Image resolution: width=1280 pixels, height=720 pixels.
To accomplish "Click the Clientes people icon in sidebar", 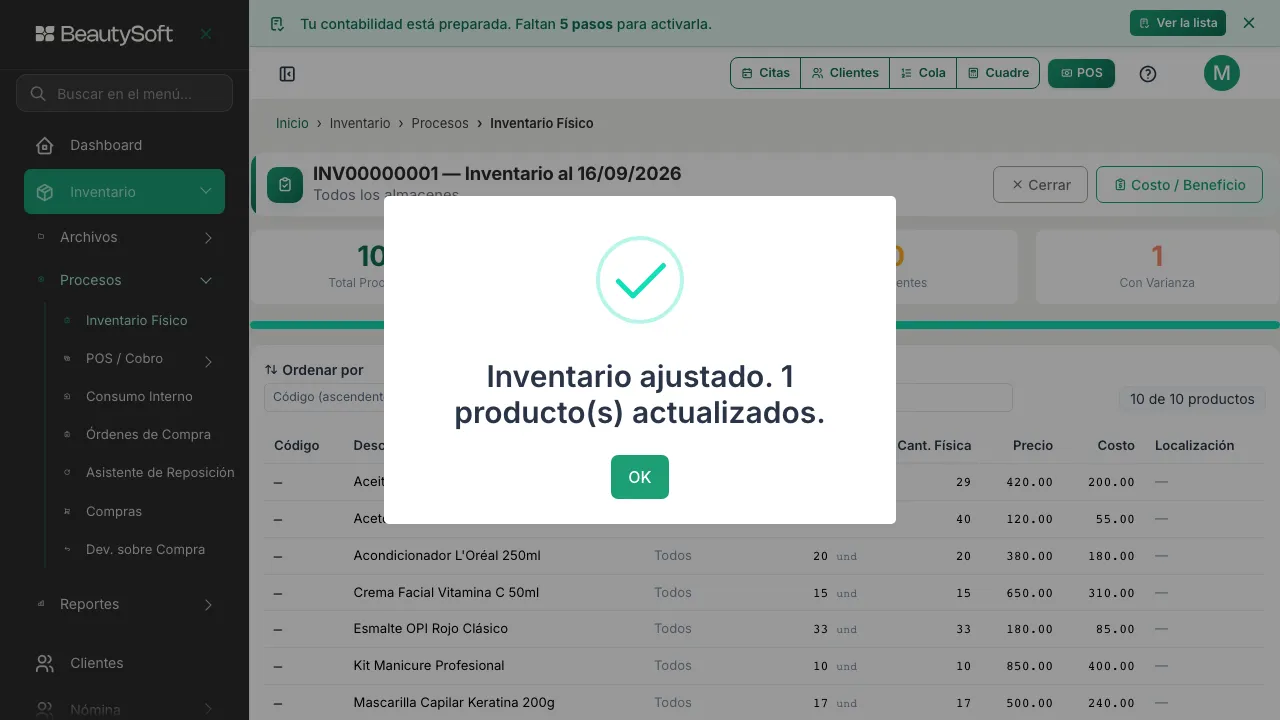I will (x=44, y=663).
